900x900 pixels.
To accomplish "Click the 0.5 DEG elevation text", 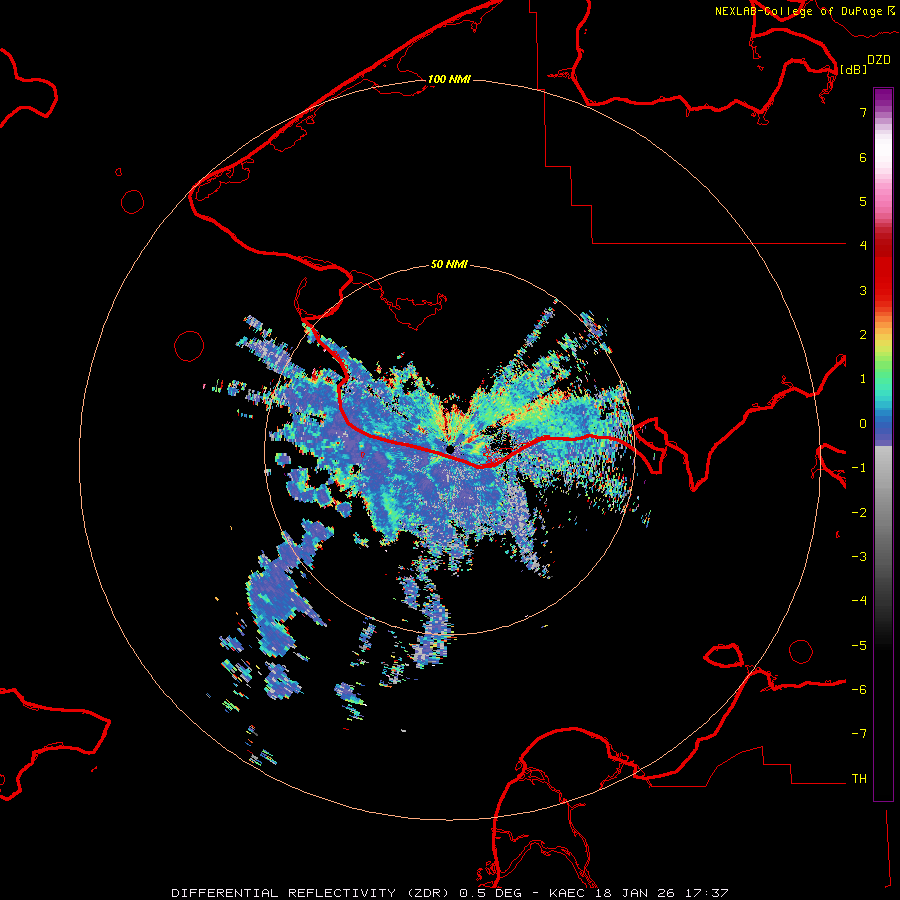I will point(490,893).
